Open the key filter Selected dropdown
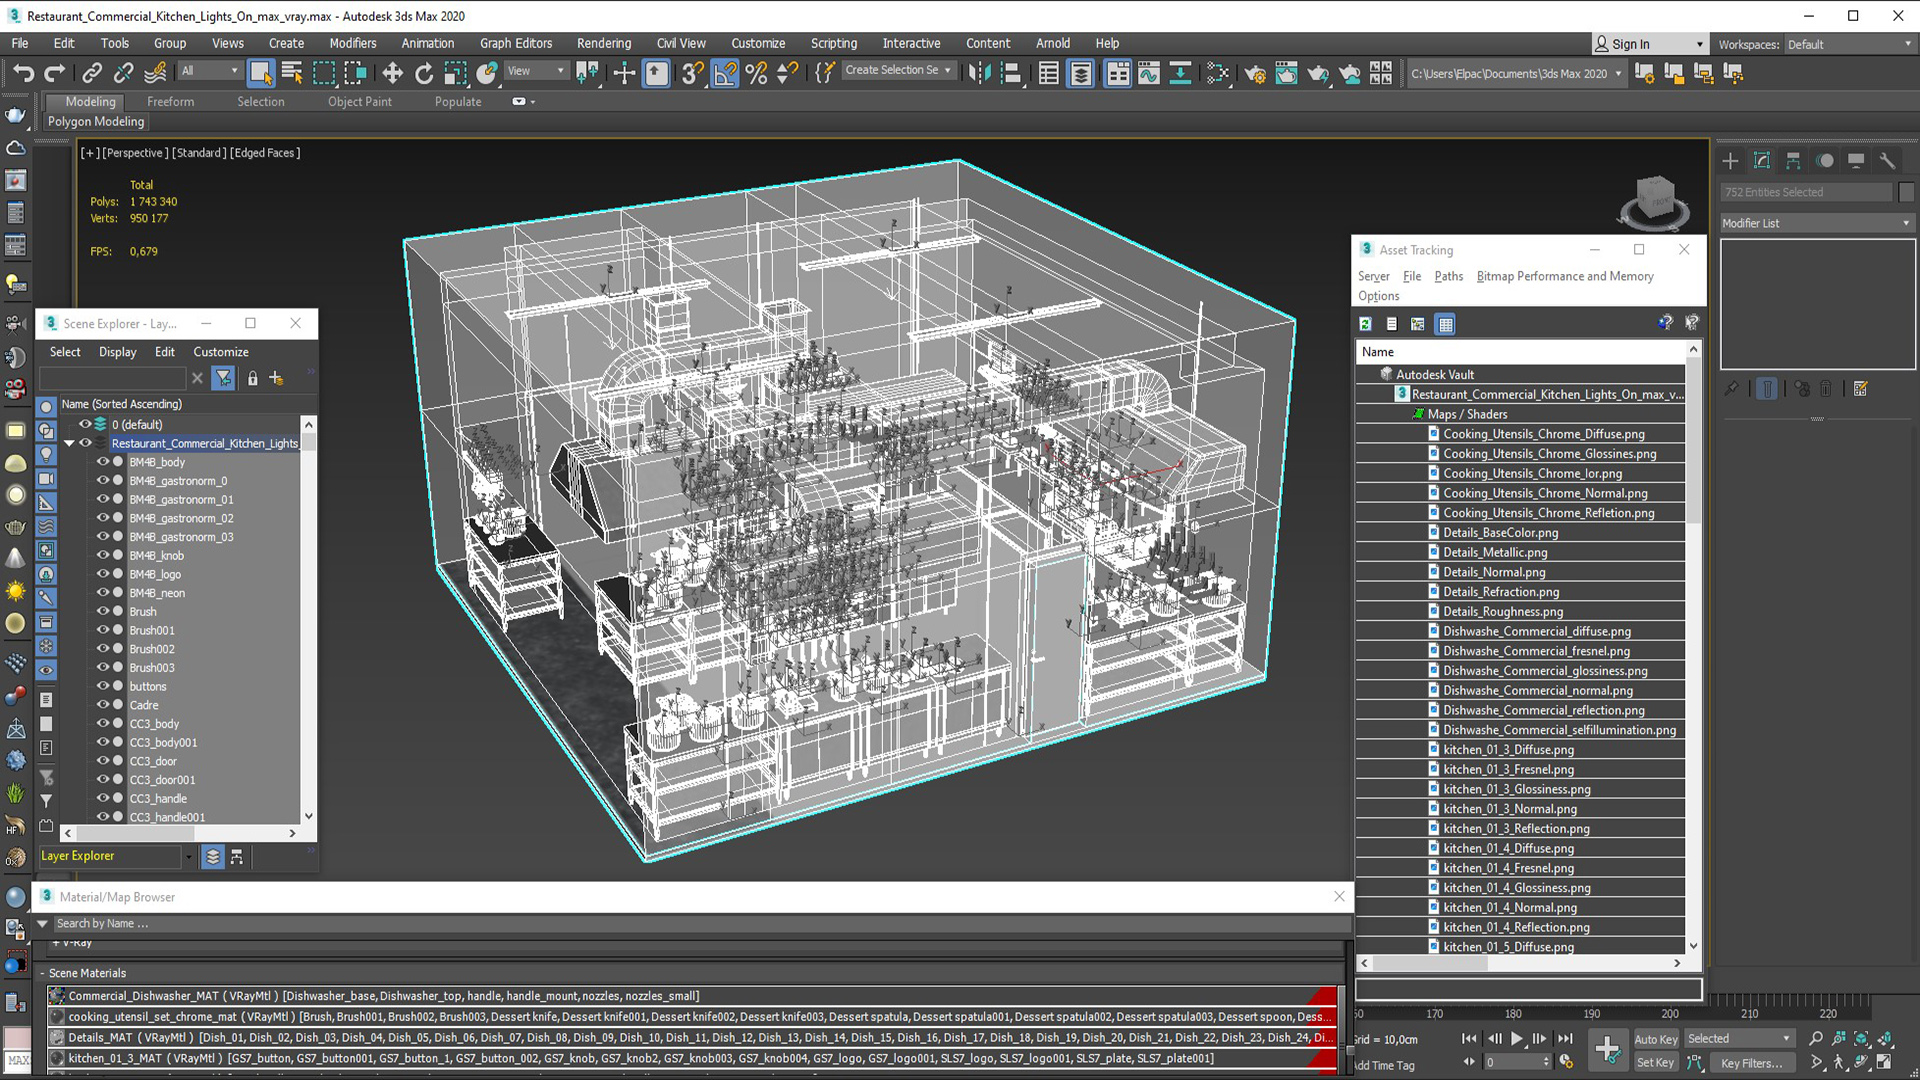 pos(1738,1039)
